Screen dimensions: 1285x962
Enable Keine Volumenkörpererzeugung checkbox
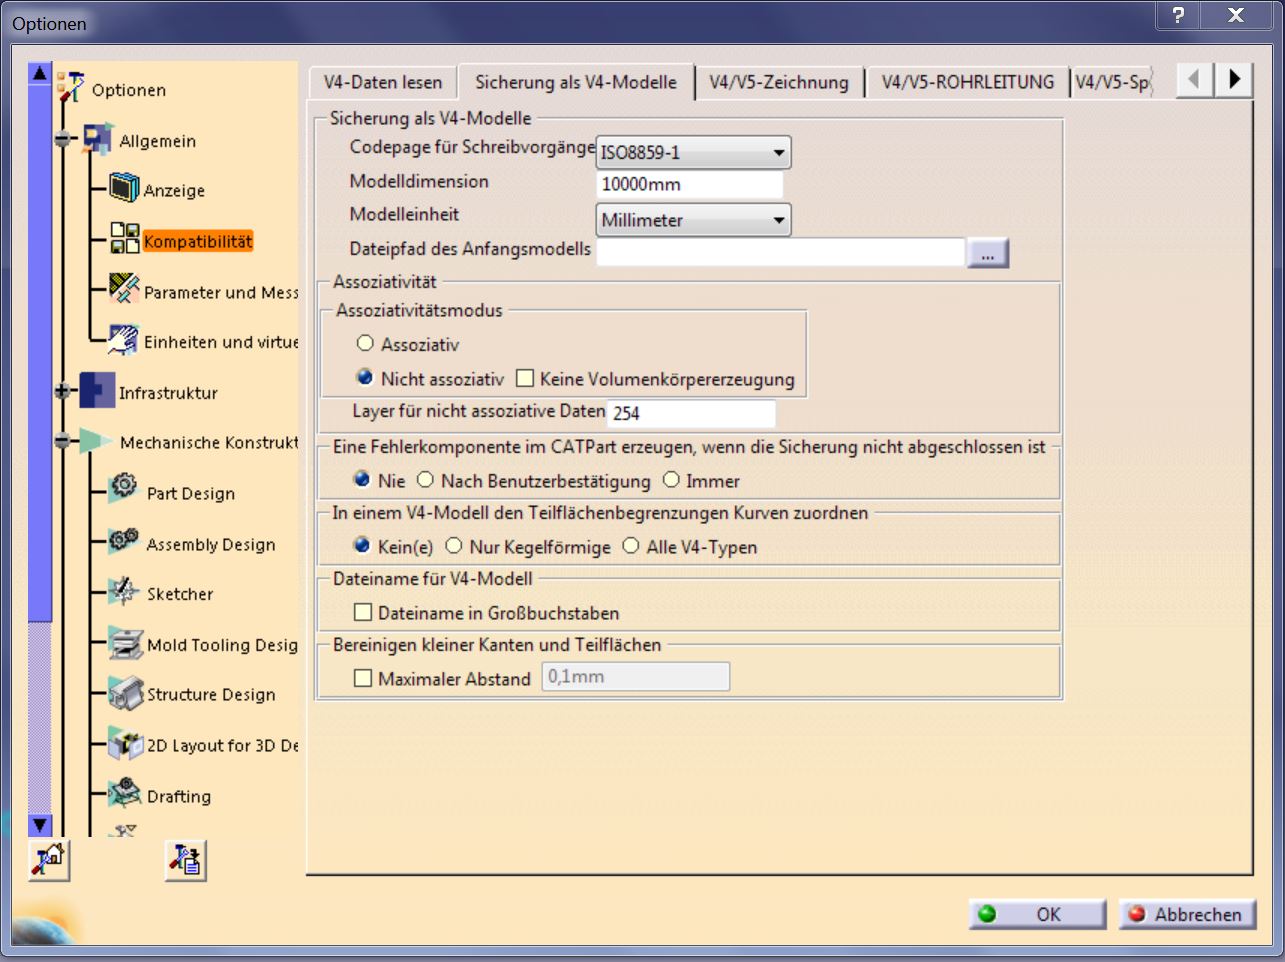(x=525, y=378)
